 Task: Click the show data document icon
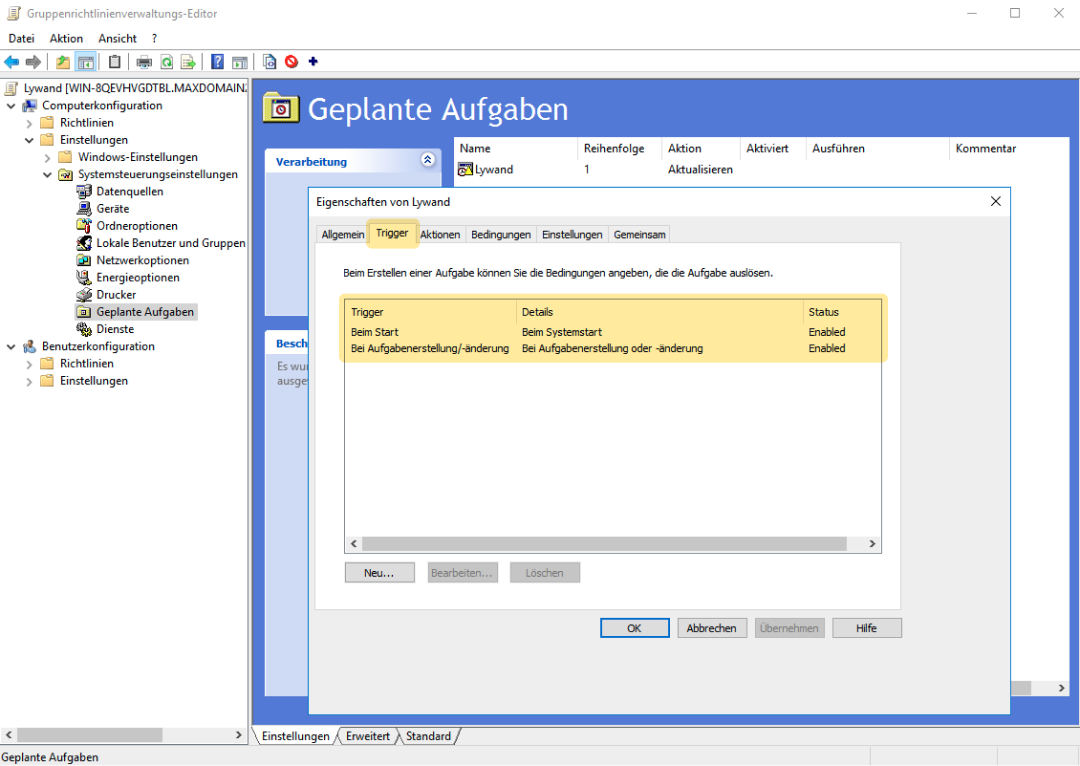(x=269, y=62)
